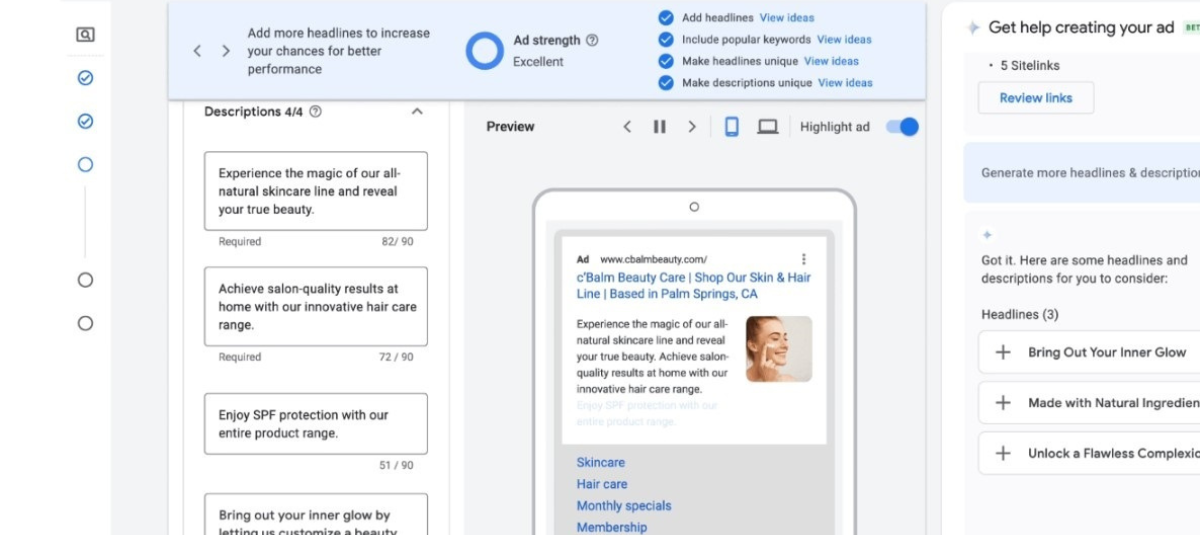1200x535 pixels.
Task: Go to previous recommendation tip
Action: [x=198, y=51]
